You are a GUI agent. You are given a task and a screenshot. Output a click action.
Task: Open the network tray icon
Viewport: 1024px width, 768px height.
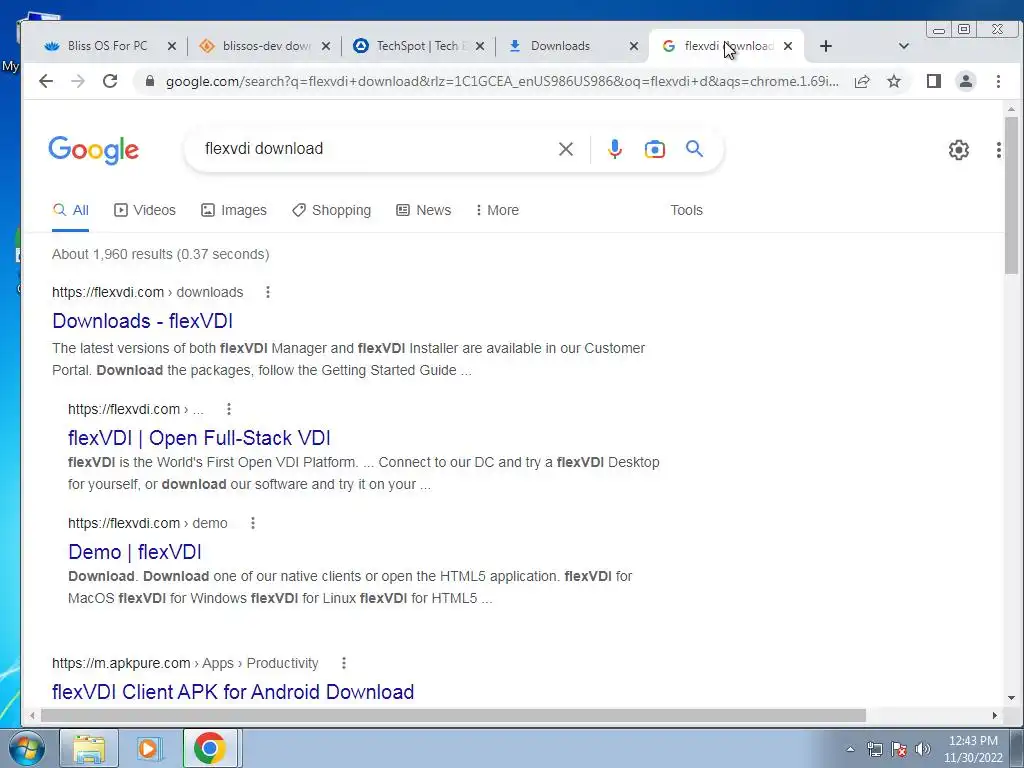[x=874, y=749]
